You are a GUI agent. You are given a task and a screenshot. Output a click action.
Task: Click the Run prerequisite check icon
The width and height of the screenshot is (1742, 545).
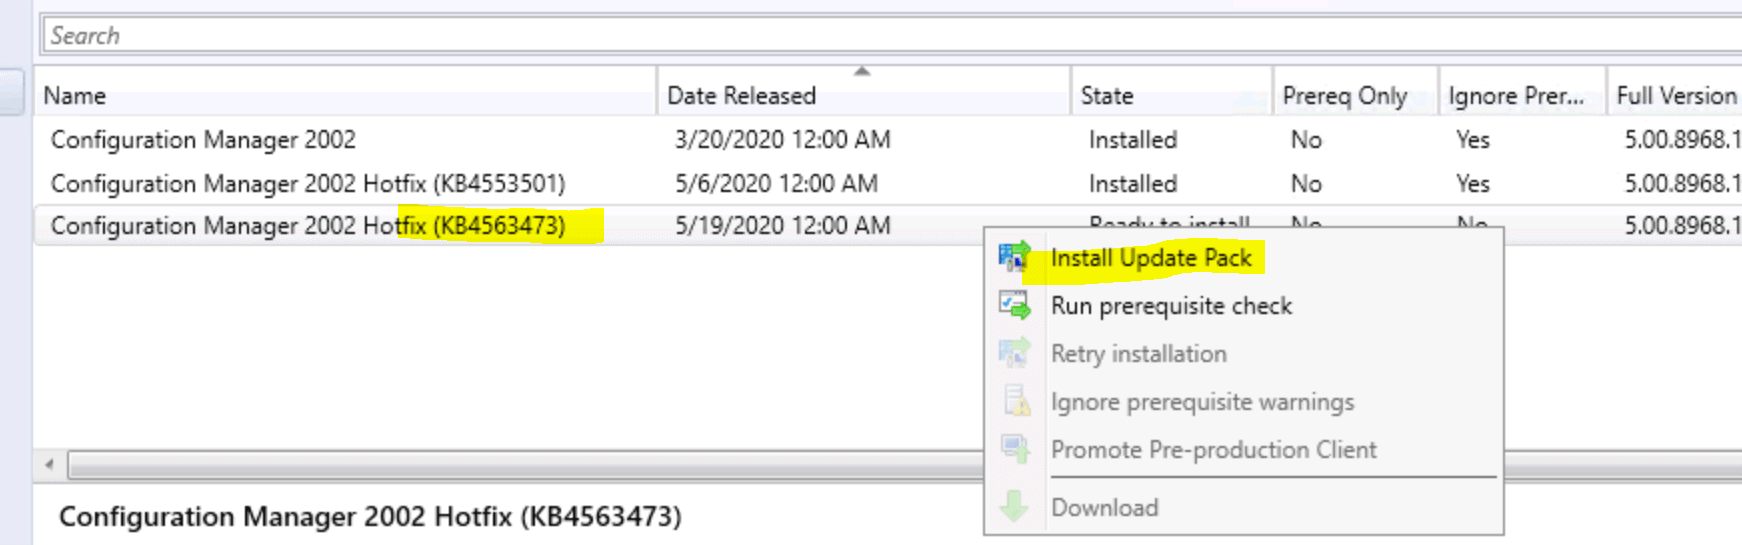click(1015, 305)
